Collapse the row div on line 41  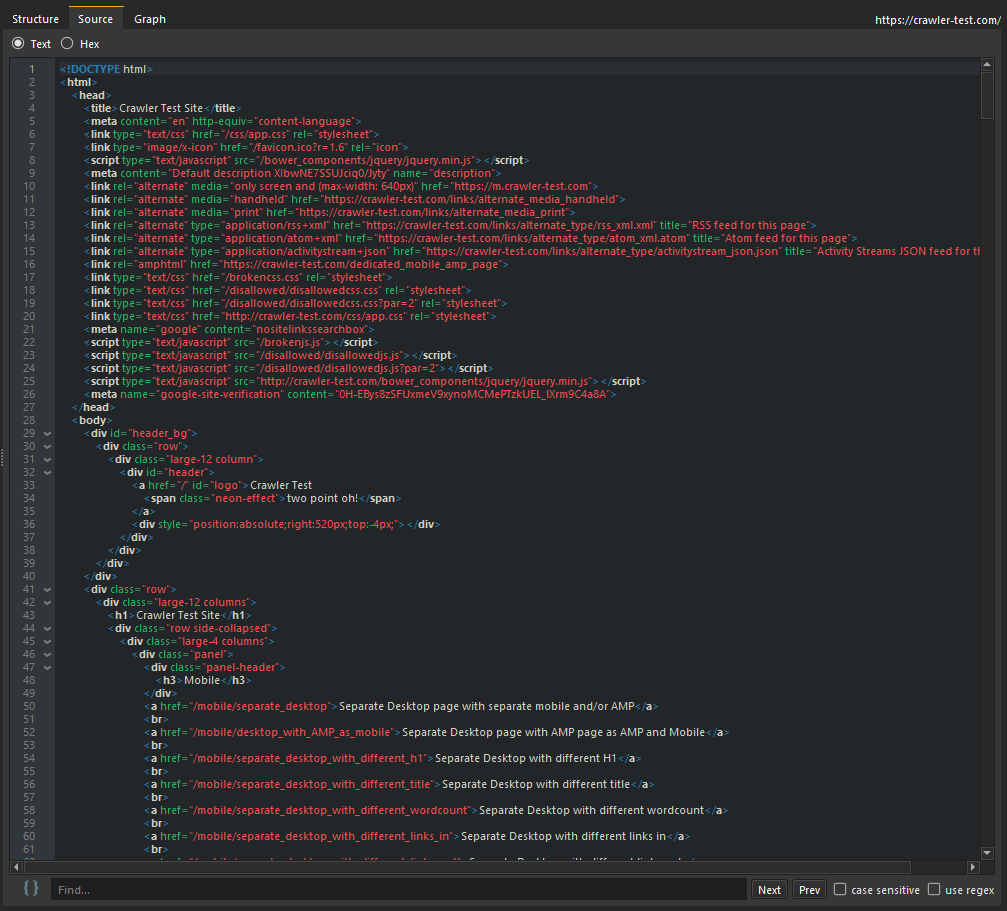point(46,589)
